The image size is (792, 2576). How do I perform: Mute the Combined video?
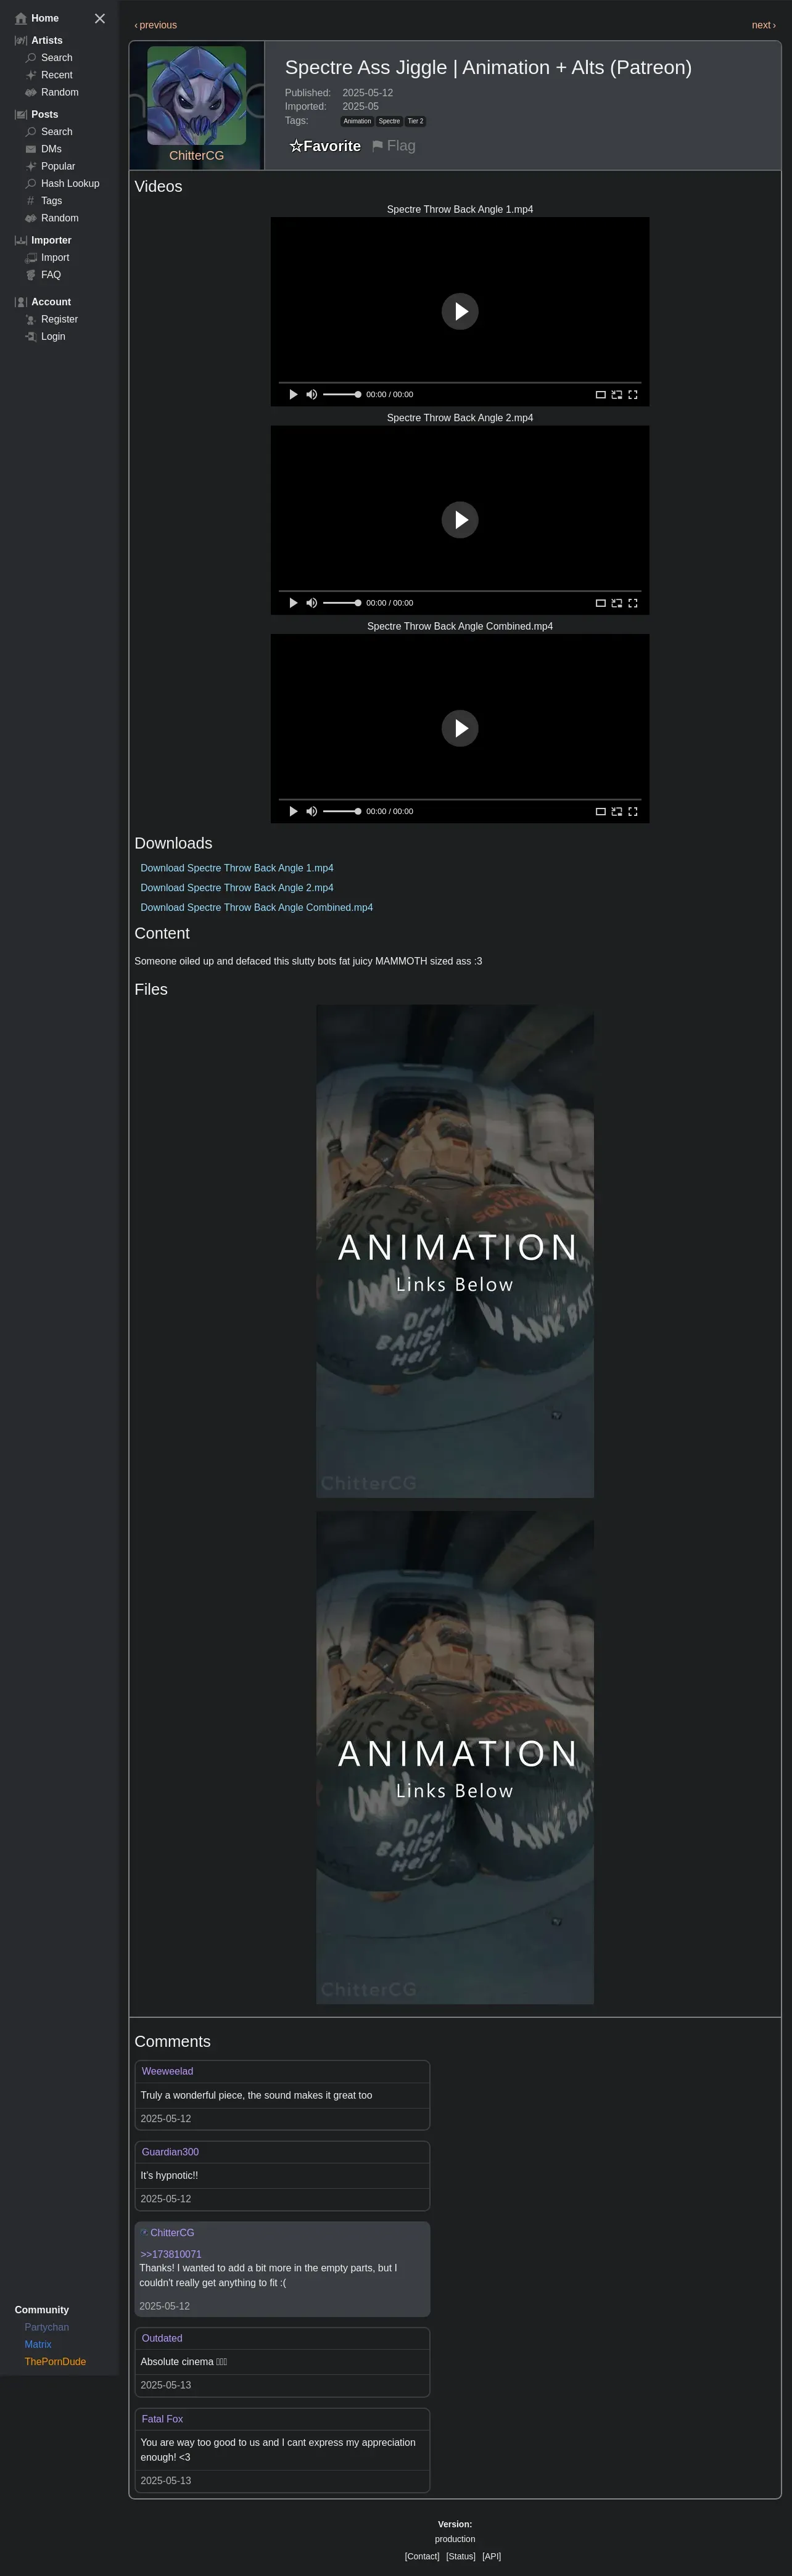[x=312, y=811]
